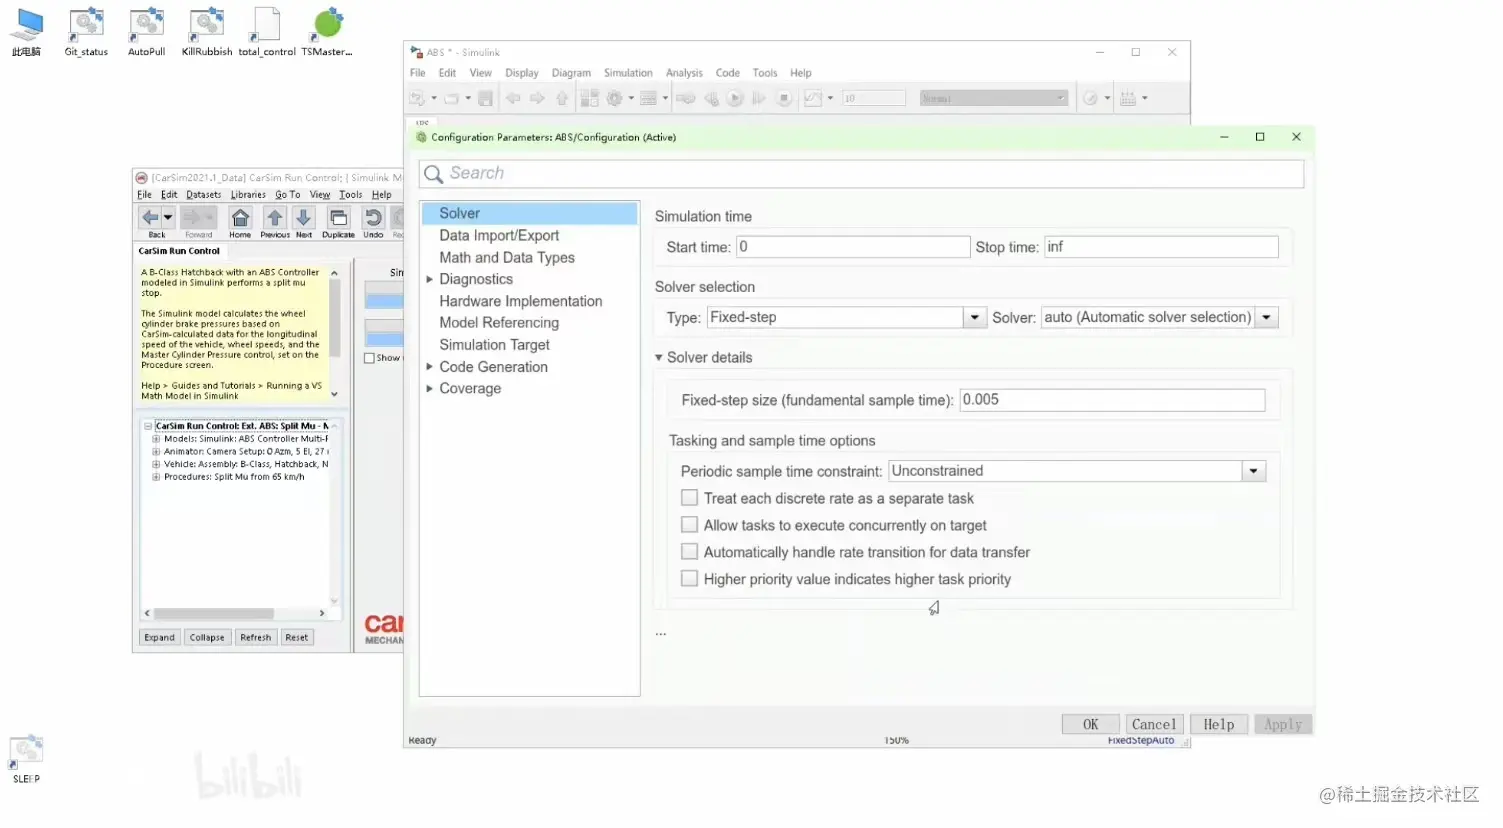Viewport: 1503px width, 828px height.
Task: Click Duplicate icon in CarSim toolbar
Action: click(x=338, y=218)
